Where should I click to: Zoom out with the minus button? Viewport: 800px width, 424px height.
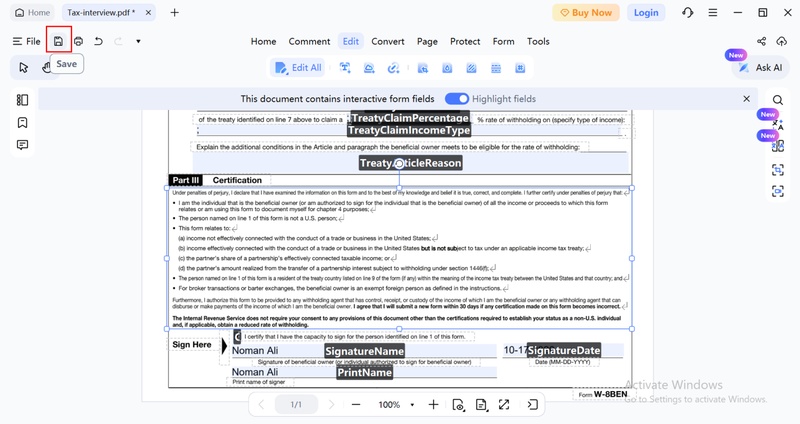356,405
